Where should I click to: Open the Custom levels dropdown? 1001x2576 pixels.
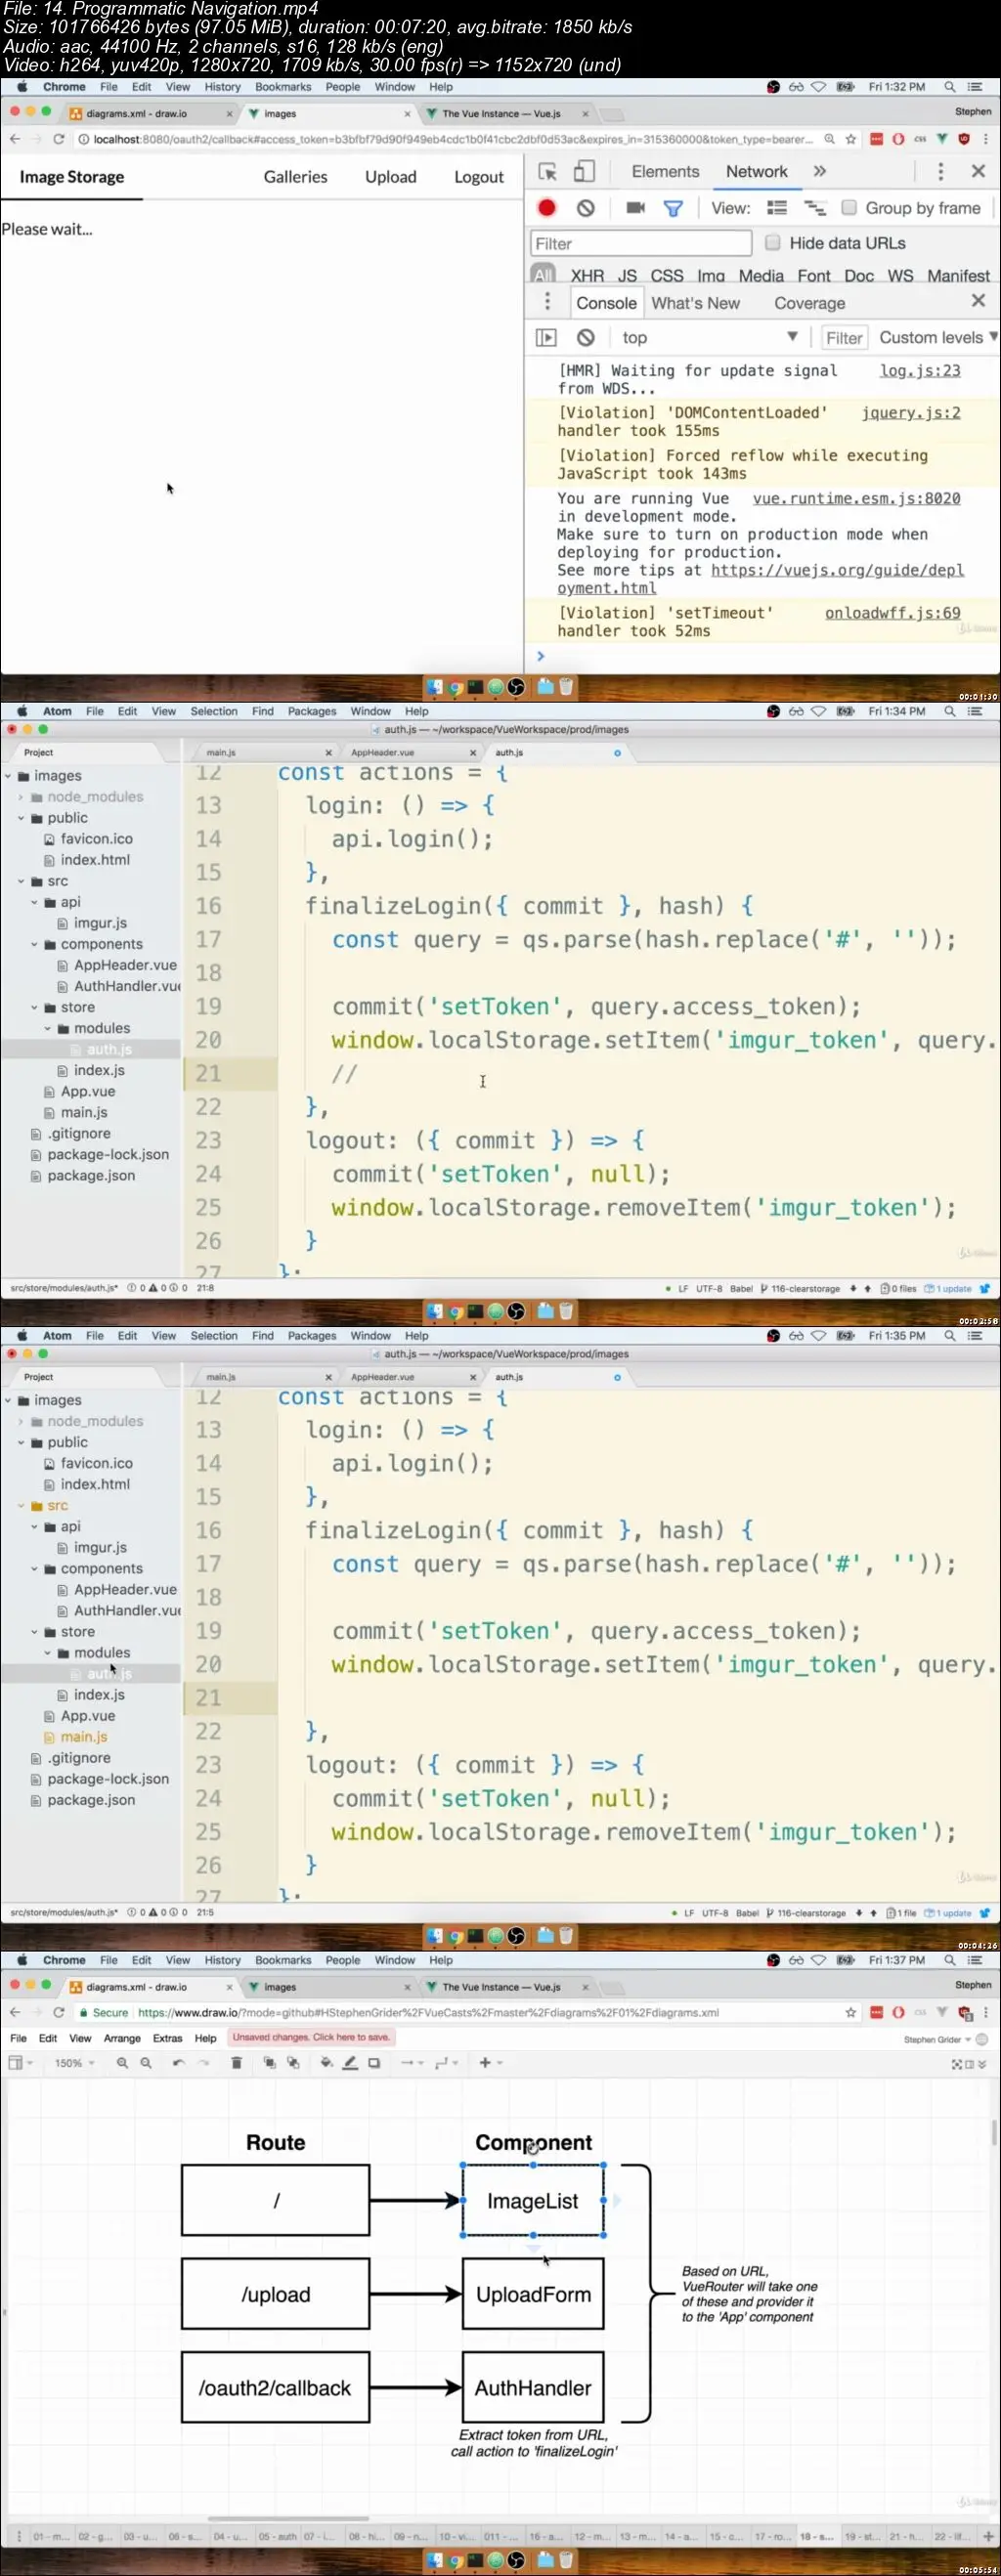coord(938,338)
